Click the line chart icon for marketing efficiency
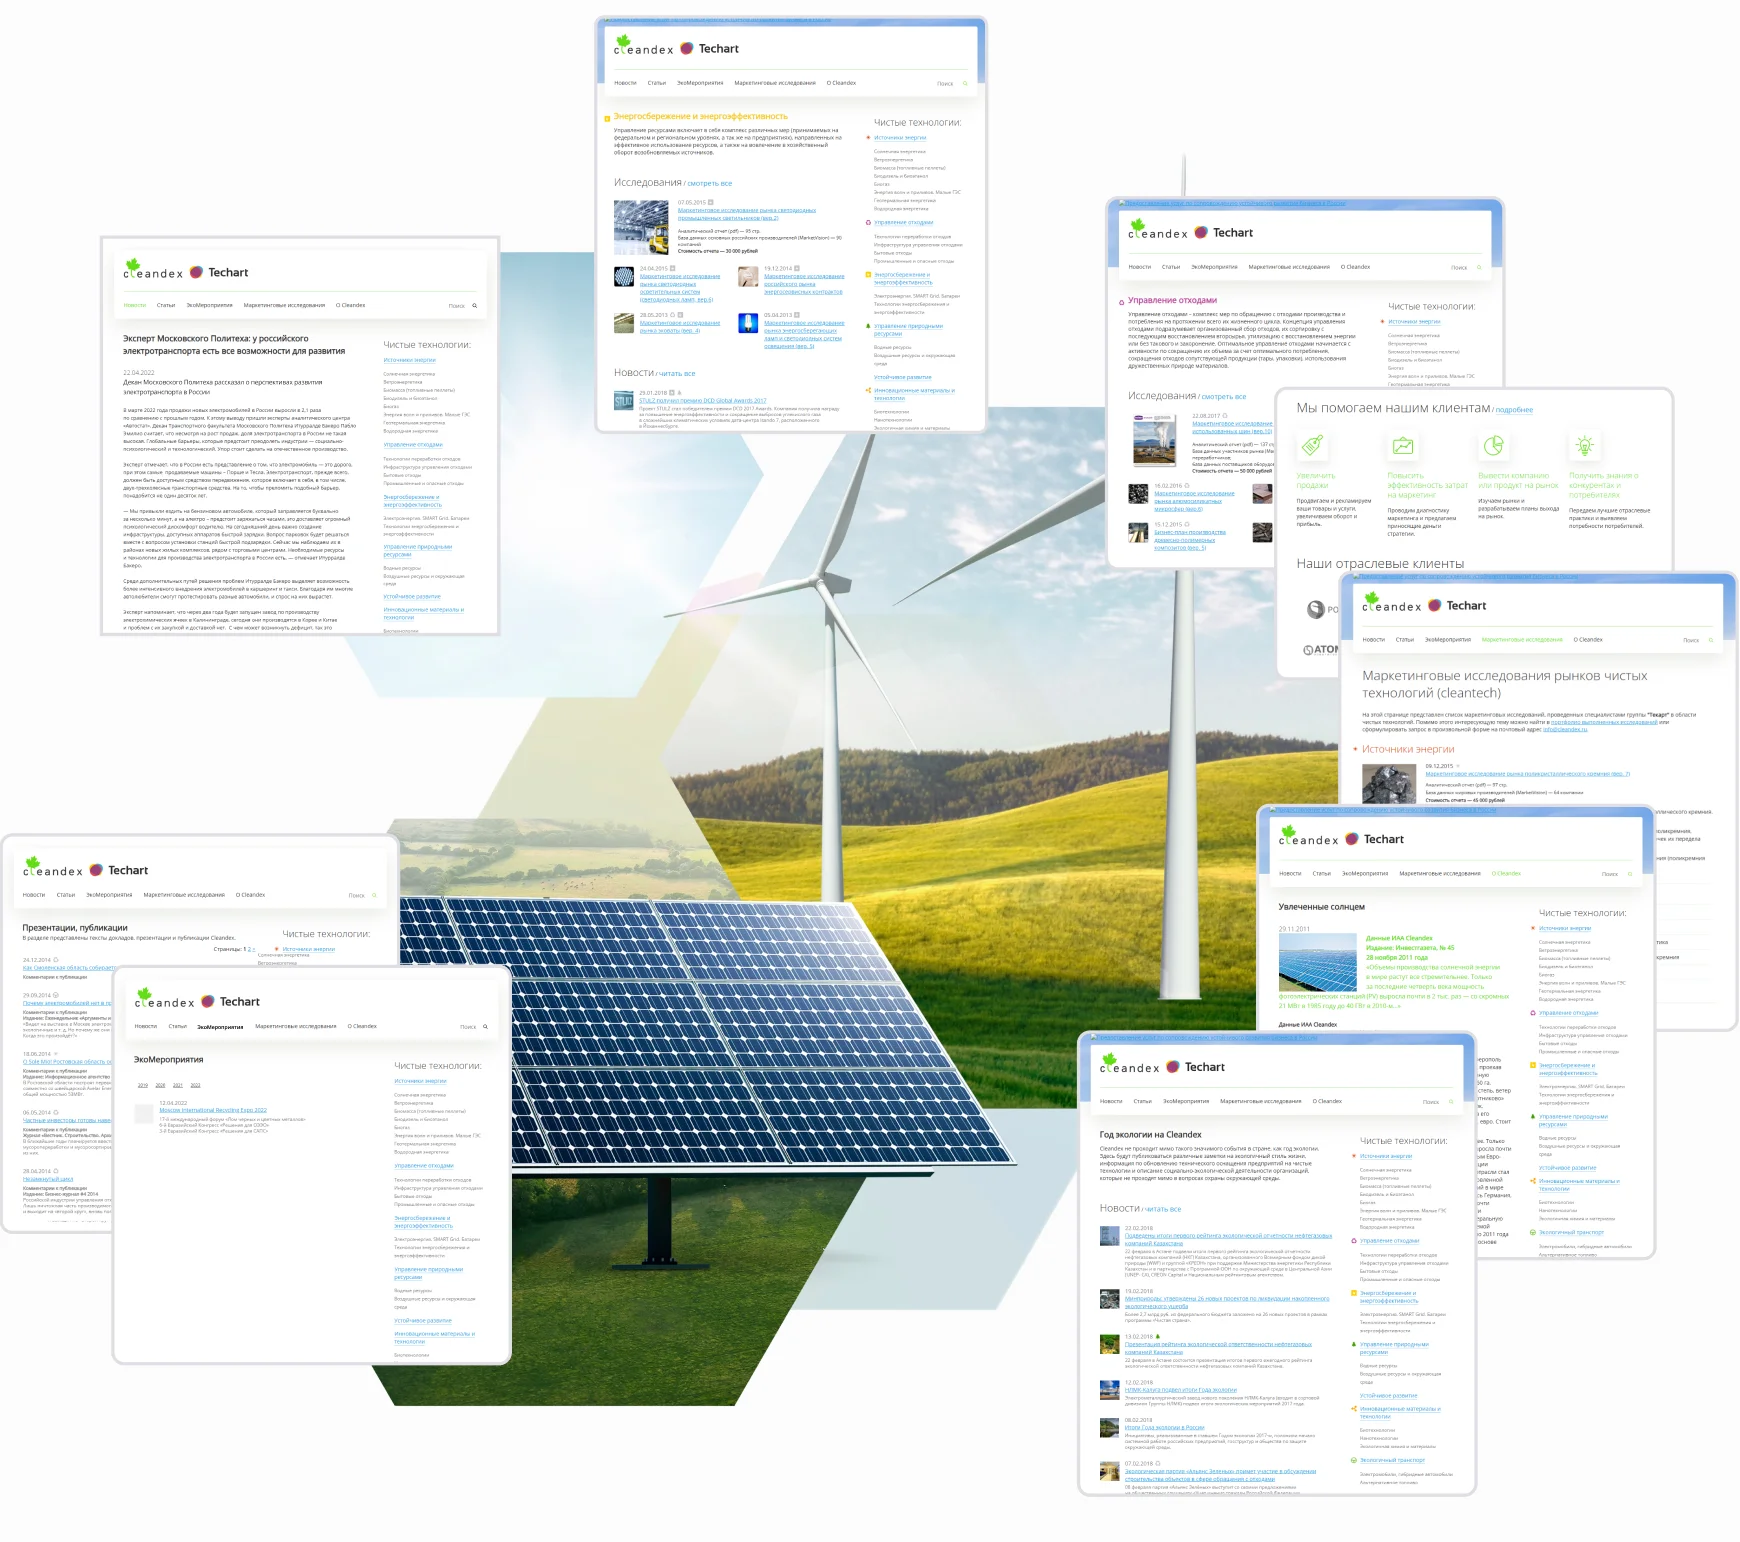This screenshot has height=1542, width=1740. pyautogui.click(x=1403, y=446)
